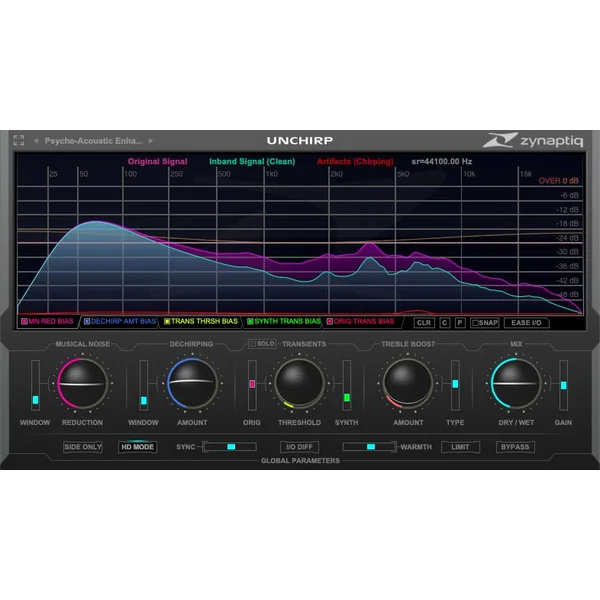Click the Musical Noise REDUCTION knob

pyautogui.click(x=82, y=383)
